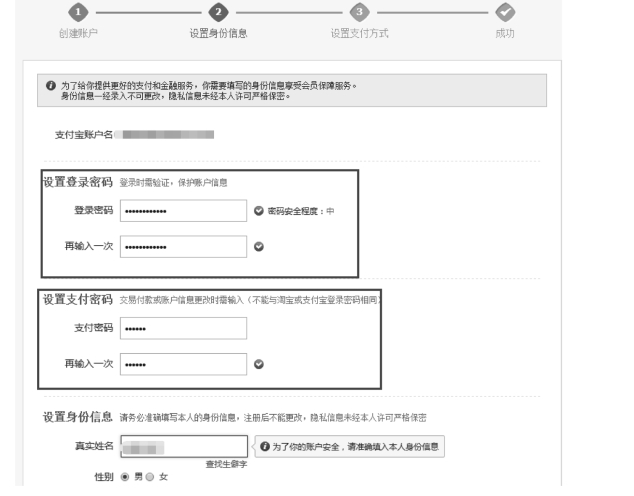
Task: Click the 设置支付方式 step label
Action: pos(359,33)
